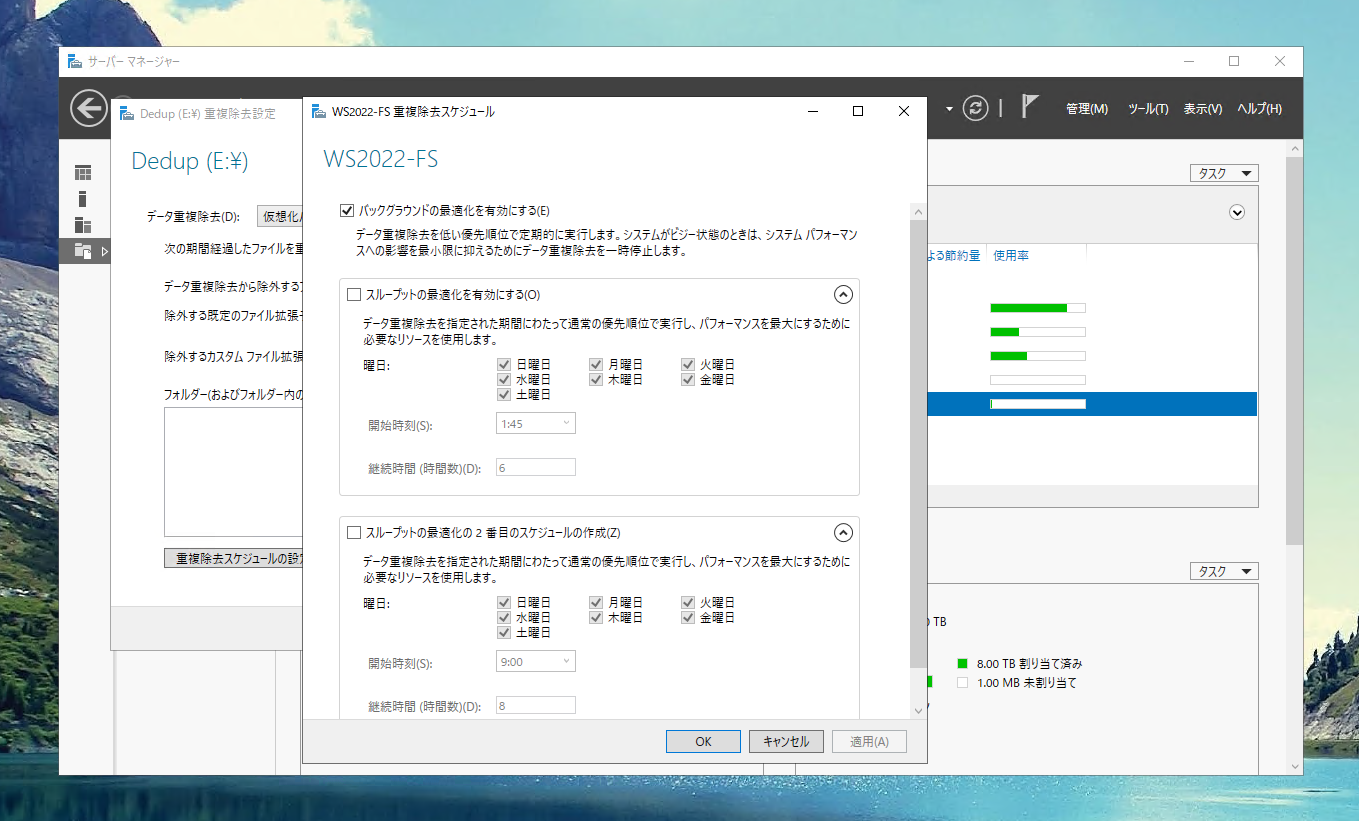This screenshot has height=821, width=1359.
Task: Select the Local Server icon in sidebar
Action: pyautogui.click(x=83, y=199)
